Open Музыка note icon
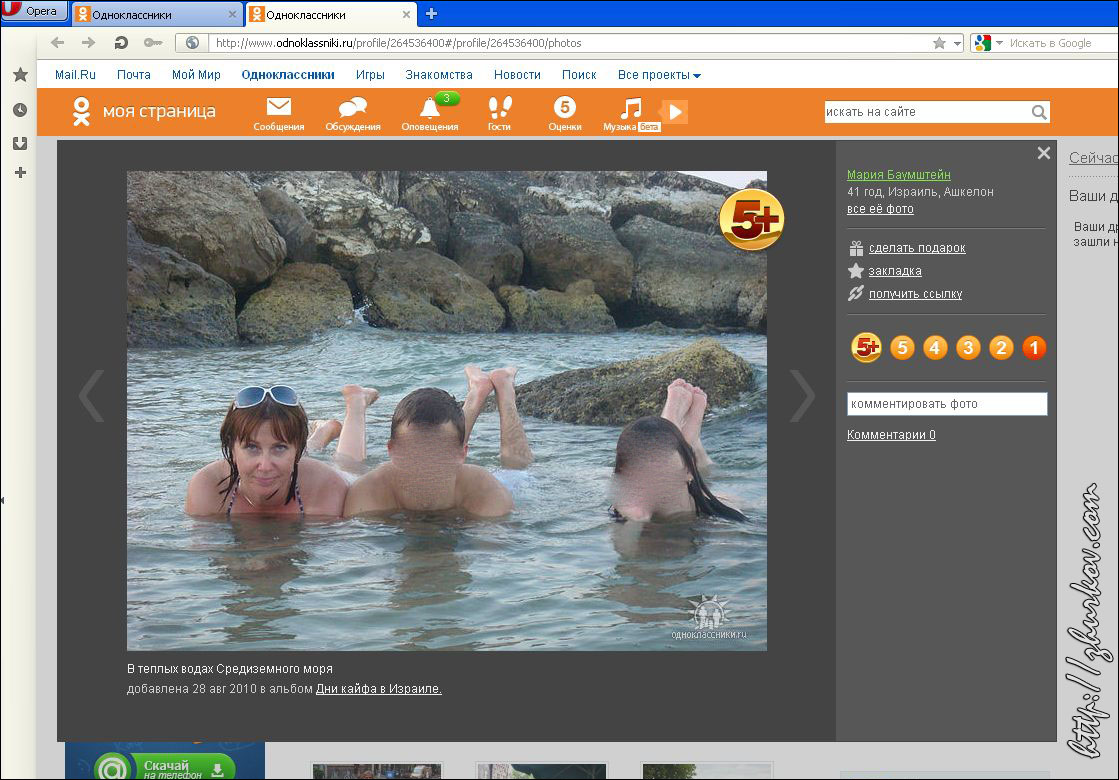Viewport: 1119px width, 780px height. coord(630,108)
